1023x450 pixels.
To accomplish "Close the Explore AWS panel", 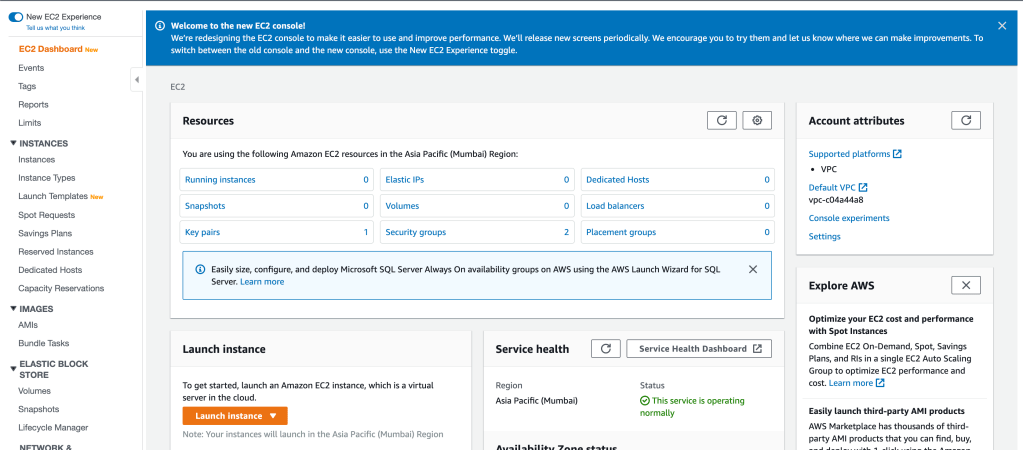I will 966,286.
